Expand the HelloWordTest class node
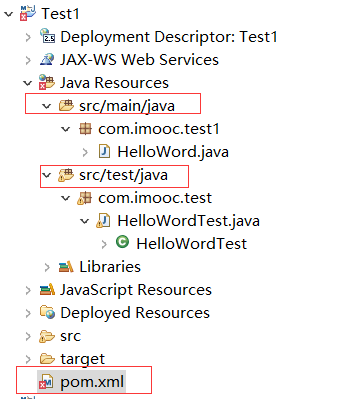Image resolution: width=362 pixels, height=399 pixels. pyautogui.click(x=104, y=244)
